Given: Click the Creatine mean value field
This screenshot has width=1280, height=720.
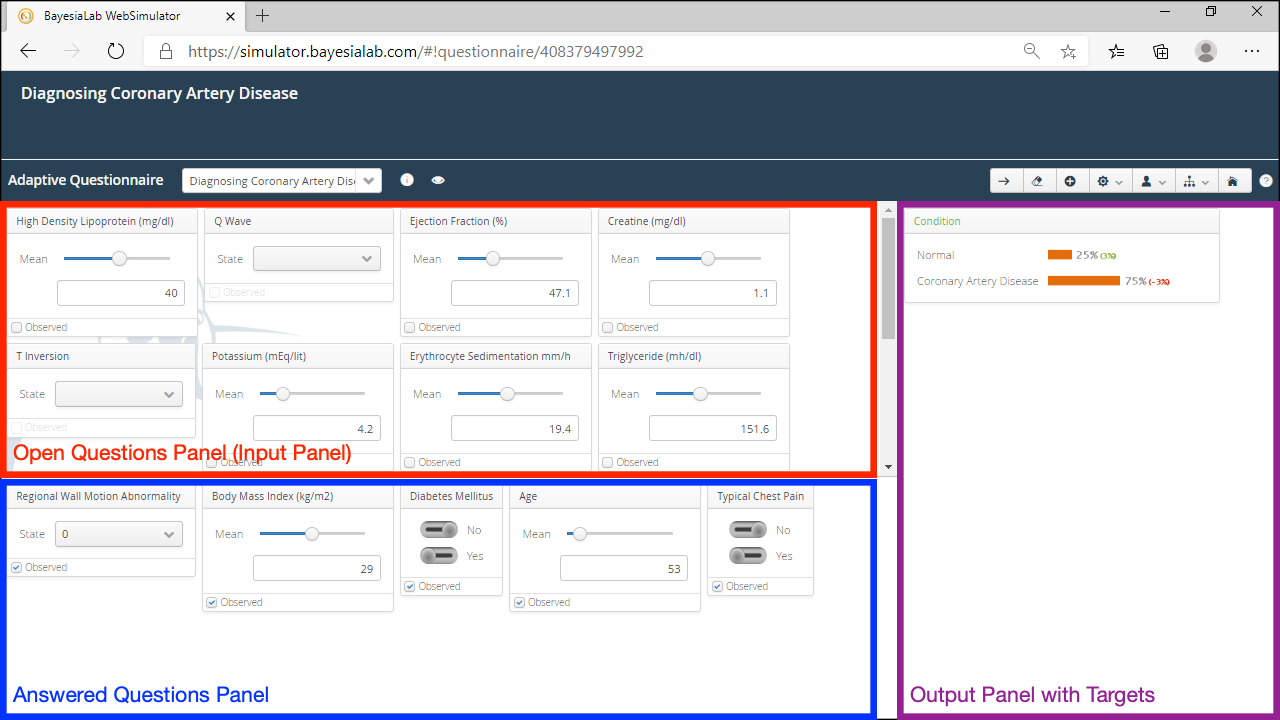Looking at the screenshot, I should pyautogui.click(x=712, y=293).
